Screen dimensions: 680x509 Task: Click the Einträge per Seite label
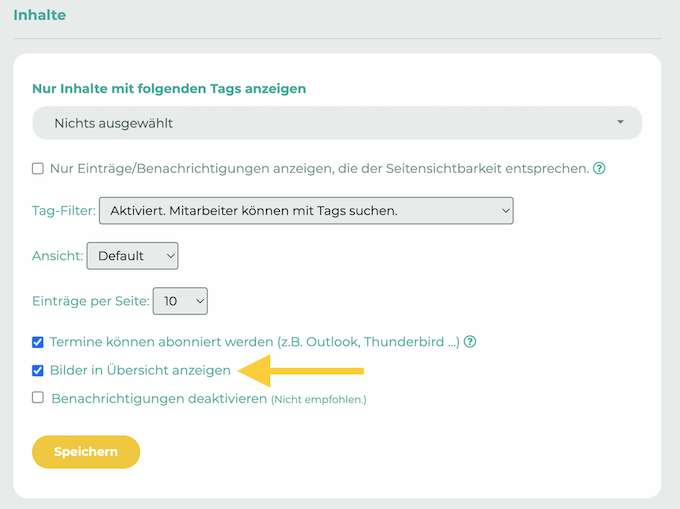91,301
